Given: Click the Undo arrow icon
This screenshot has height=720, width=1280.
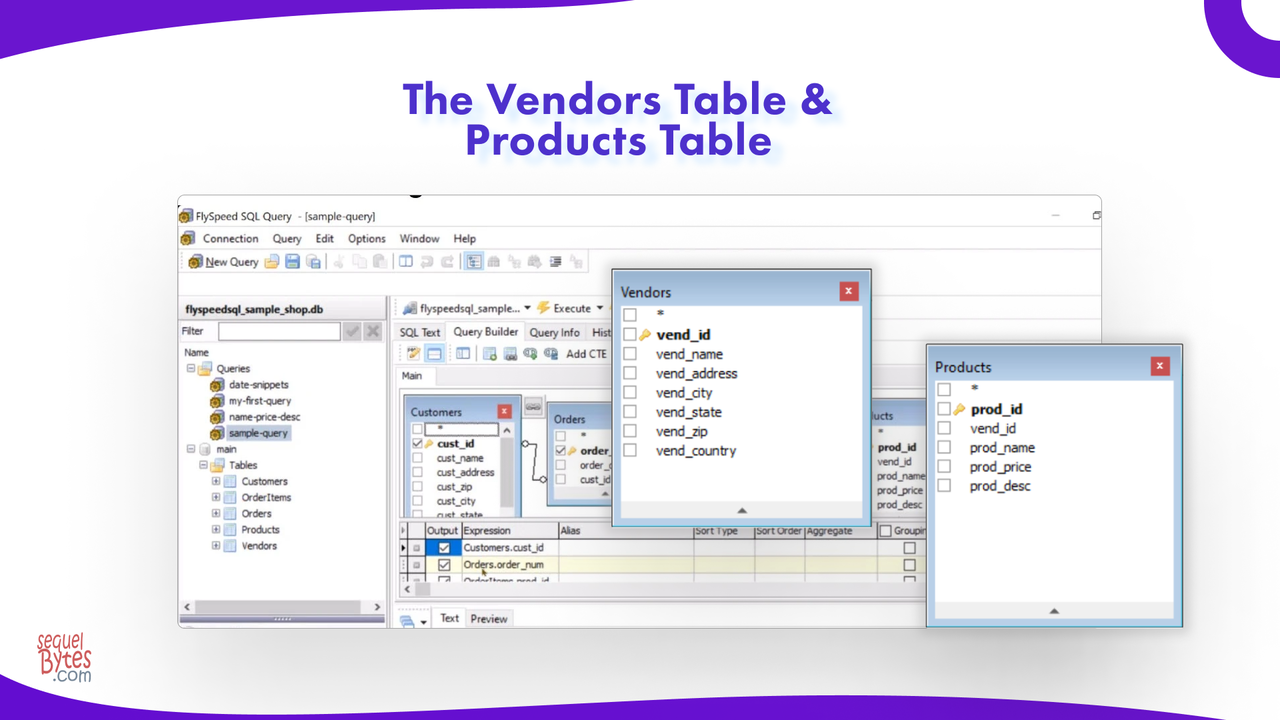Looking at the screenshot, I should (427, 262).
